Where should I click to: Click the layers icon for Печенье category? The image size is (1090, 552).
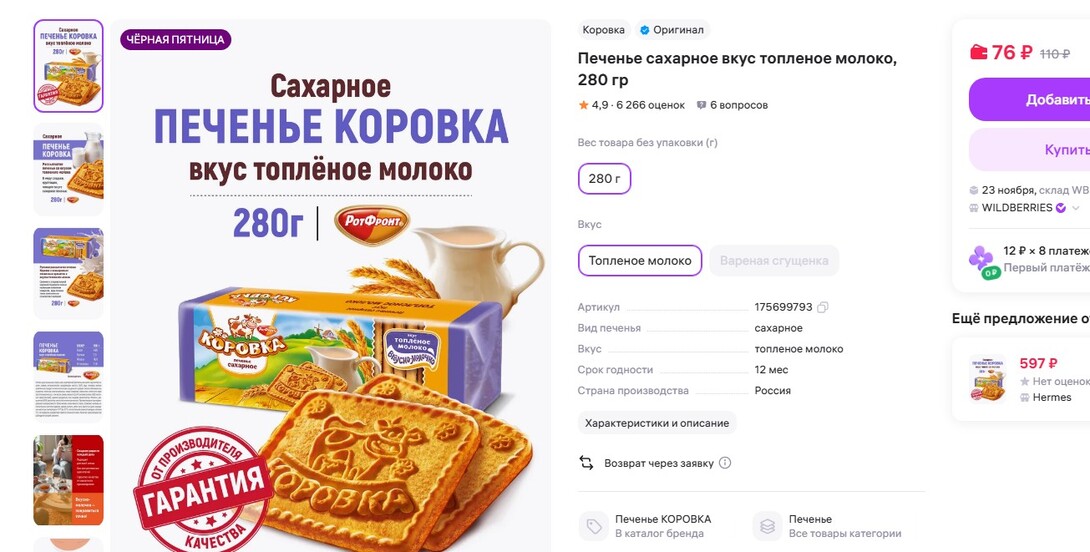[x=767, y=526]
